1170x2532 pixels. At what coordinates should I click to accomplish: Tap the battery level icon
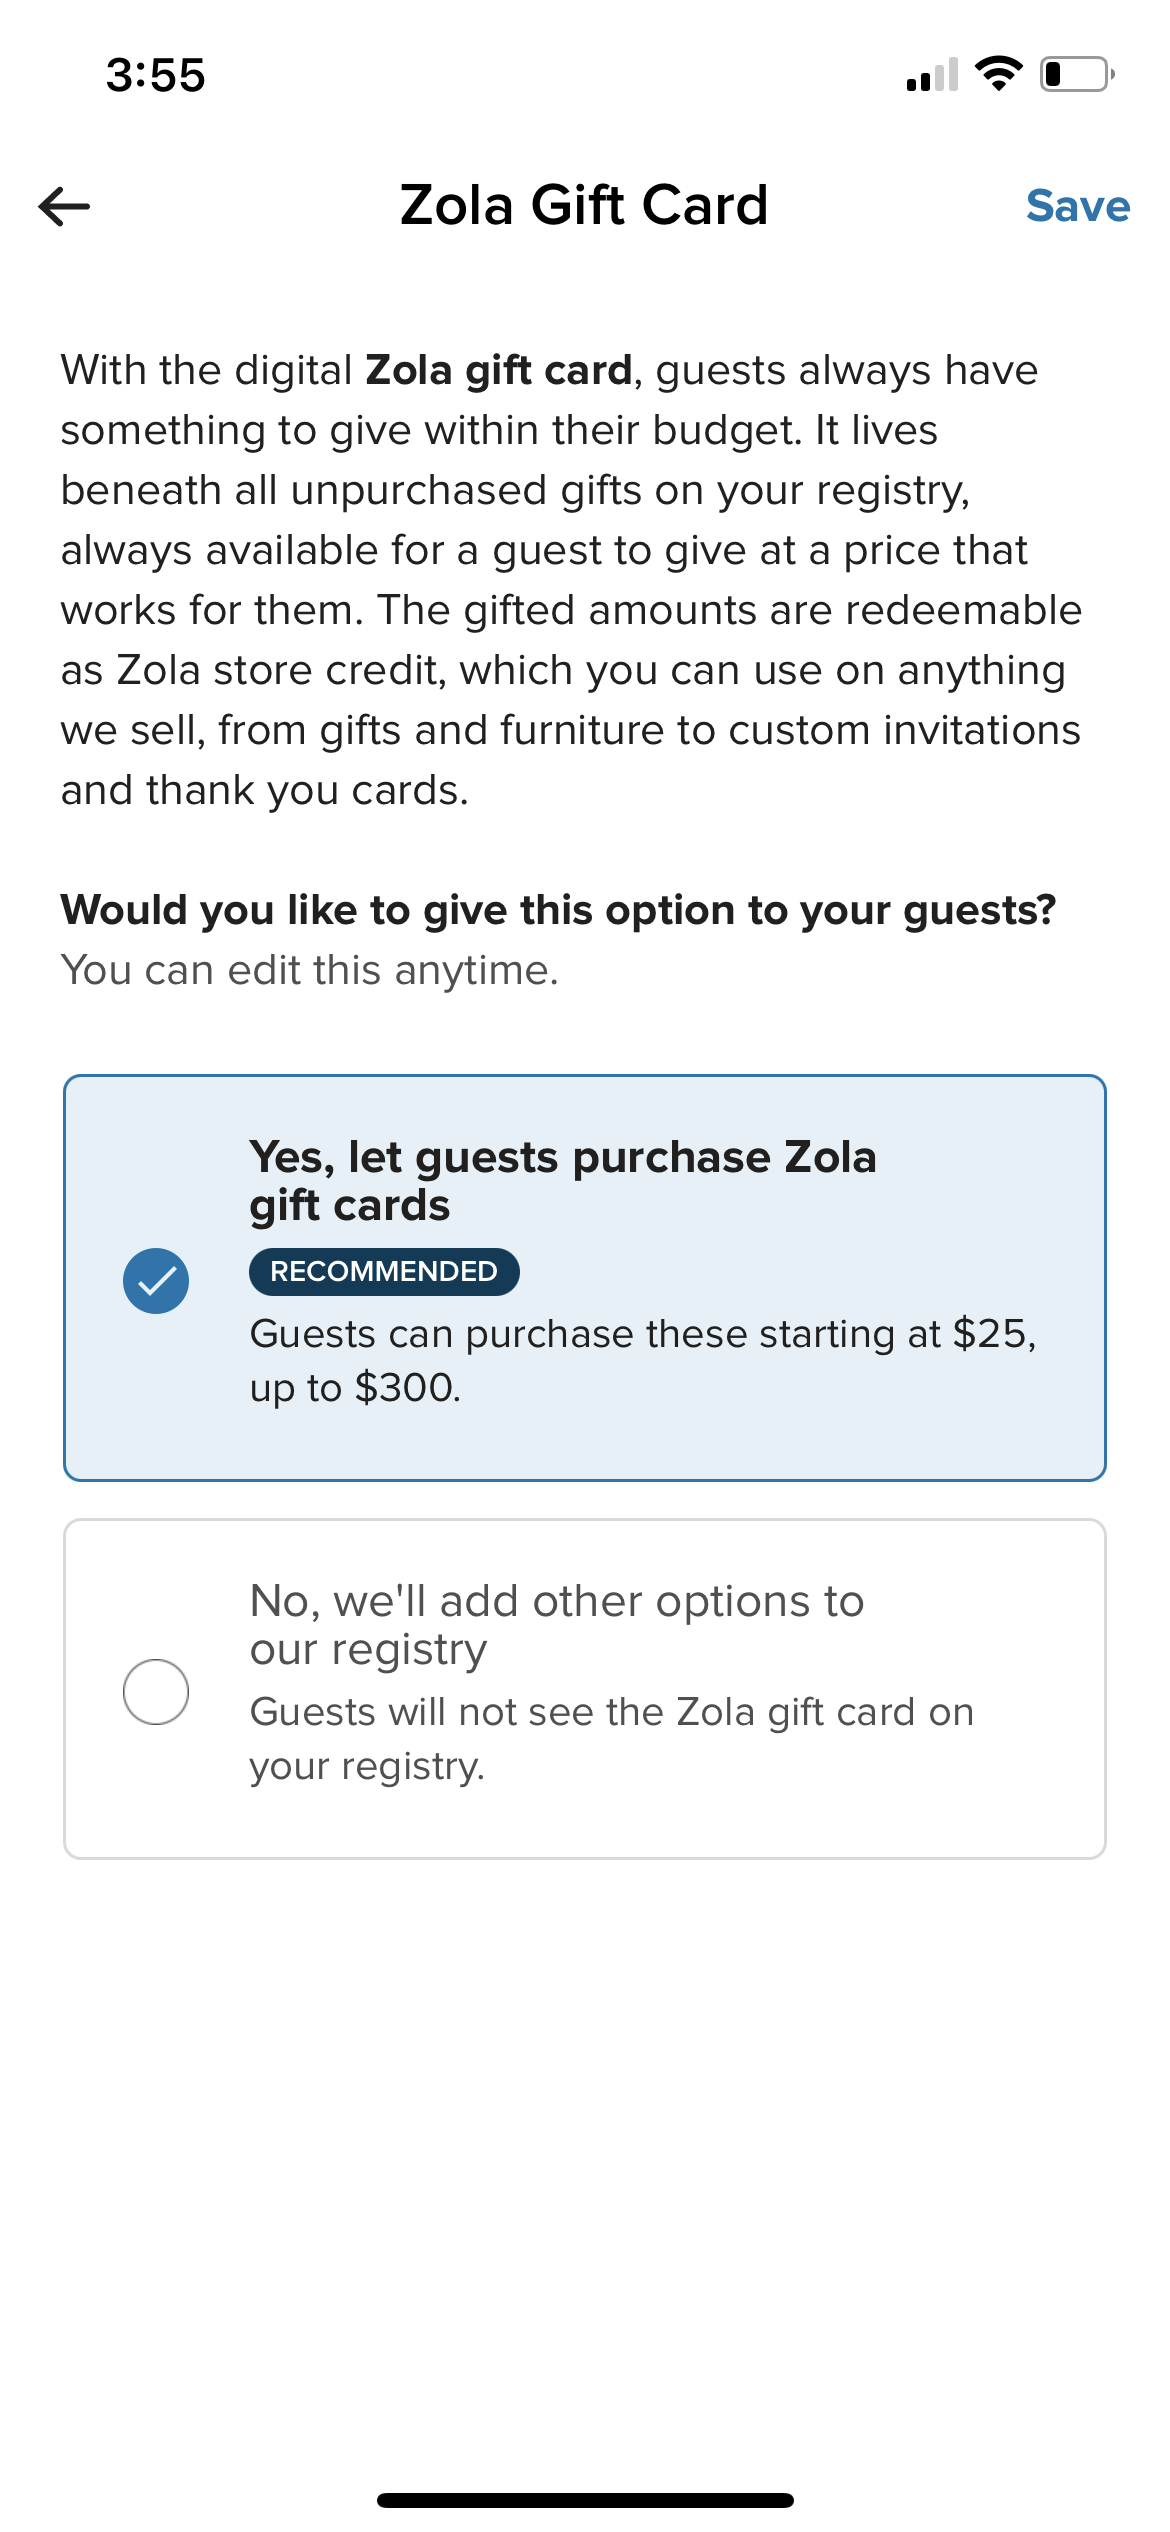click(x=1077, y=75)
